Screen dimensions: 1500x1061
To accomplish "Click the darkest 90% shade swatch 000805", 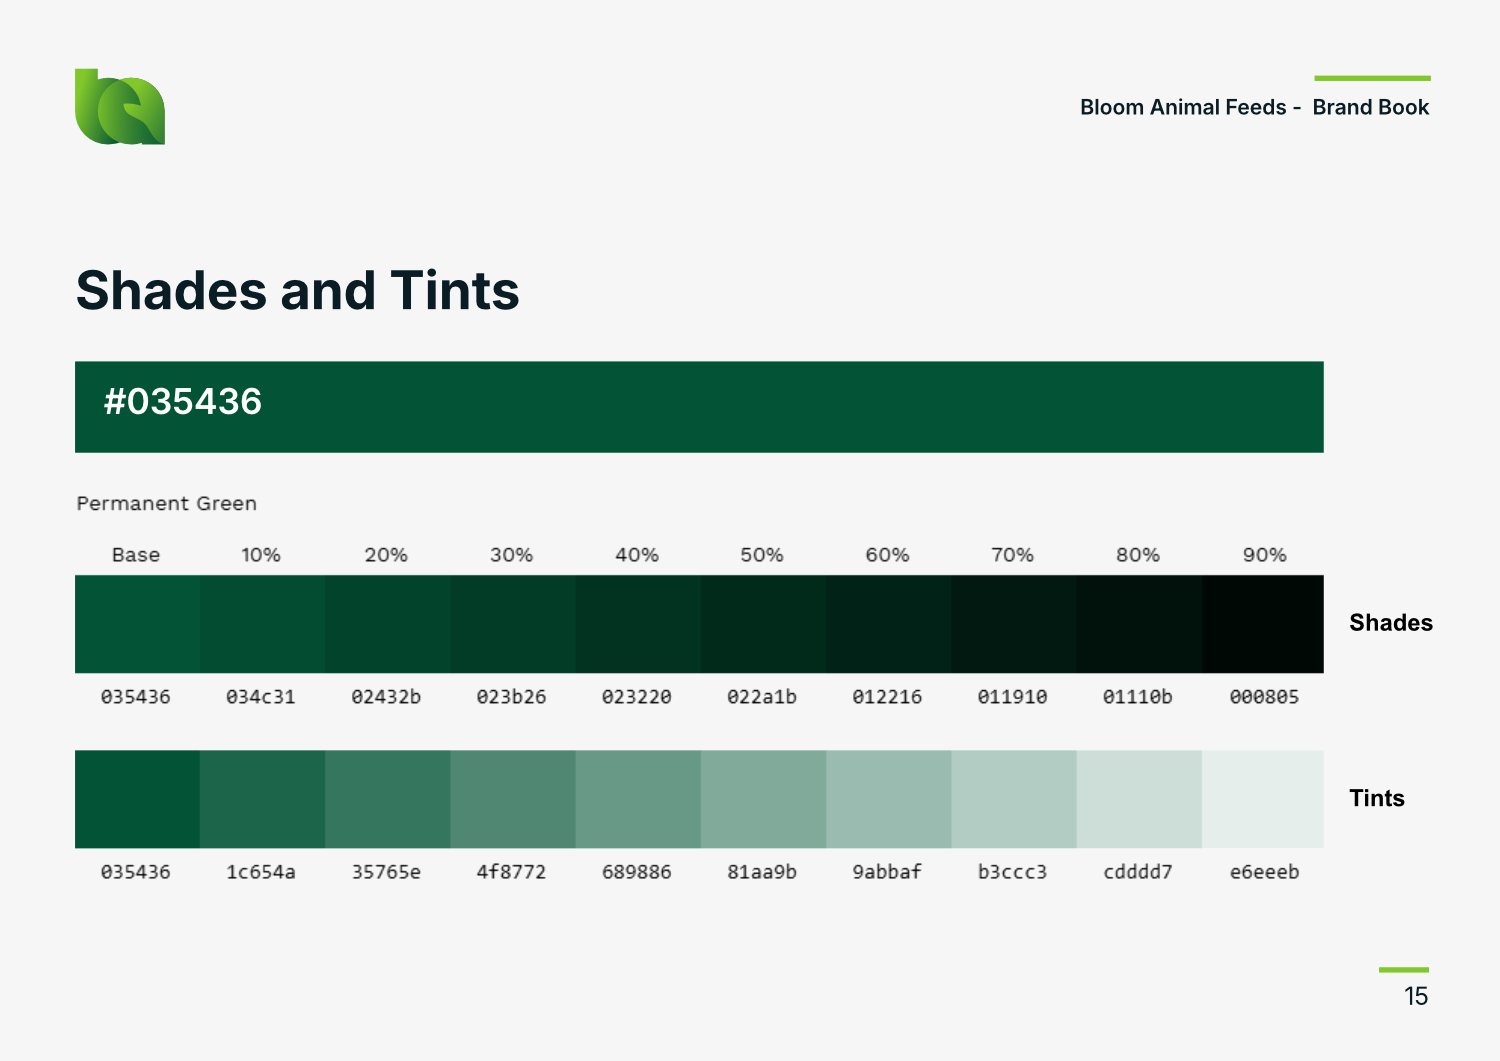I will [x=1263, y=624].
